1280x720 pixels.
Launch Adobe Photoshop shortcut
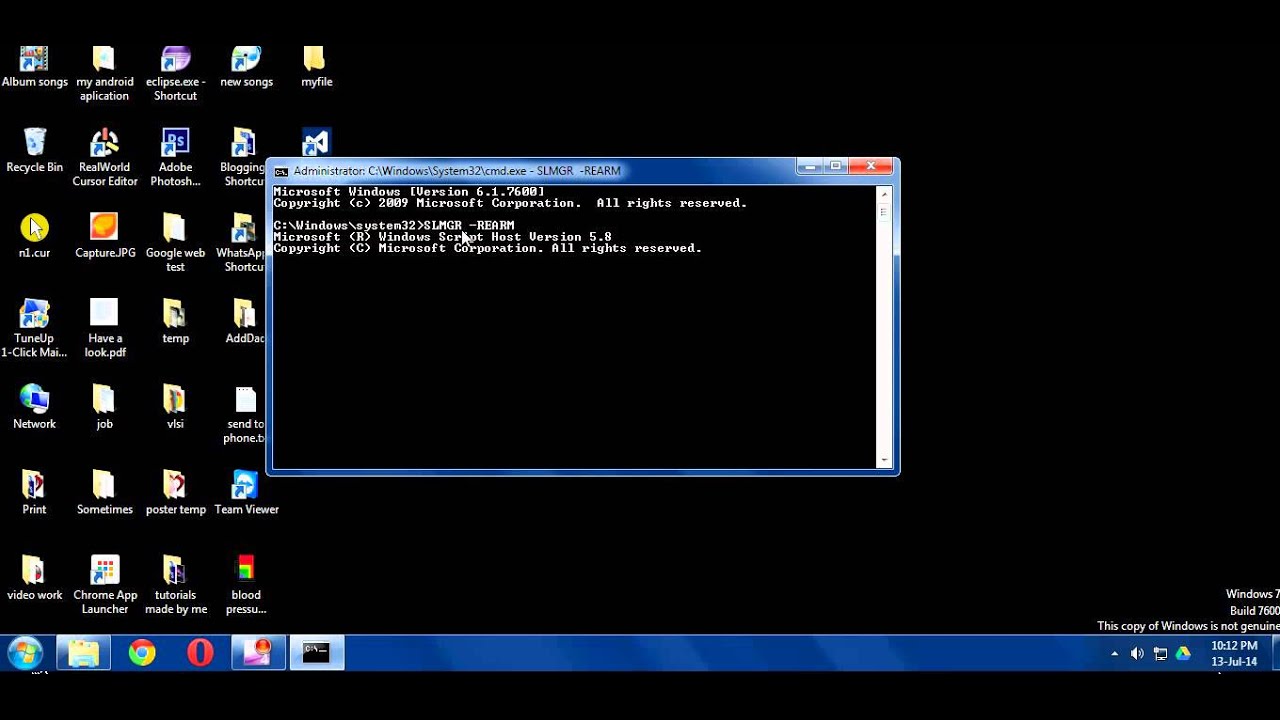(175, 159)
